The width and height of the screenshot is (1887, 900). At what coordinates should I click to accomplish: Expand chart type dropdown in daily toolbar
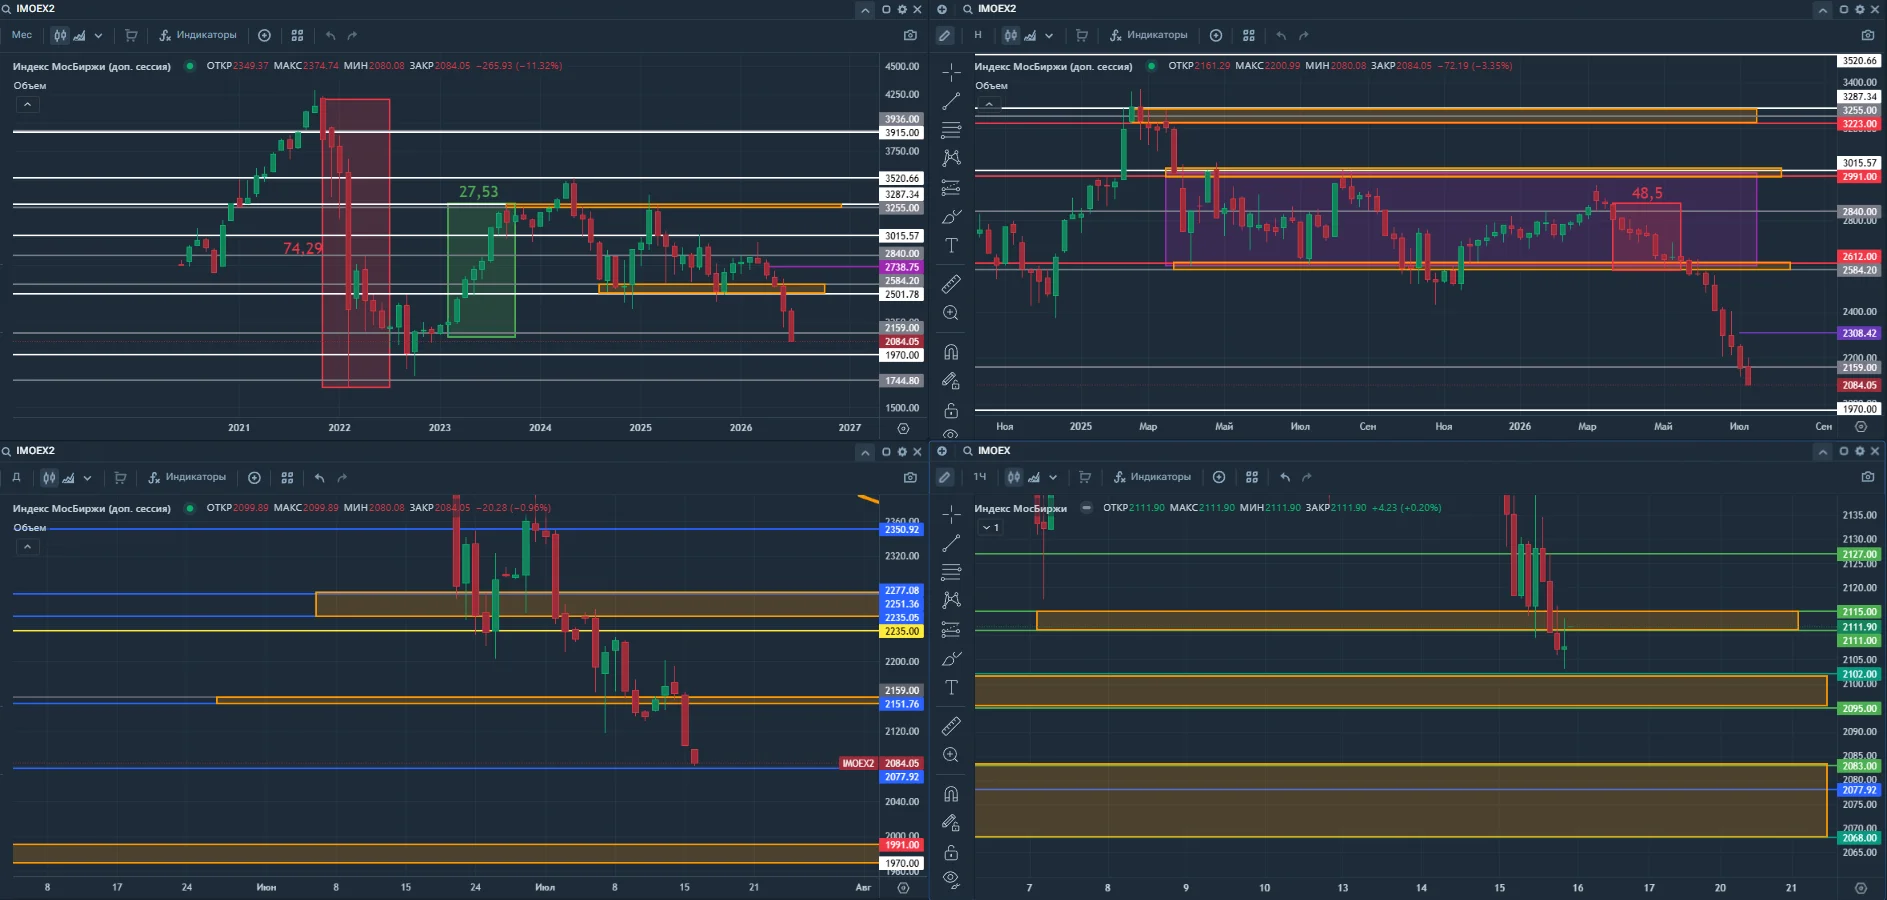pos(87,477)
